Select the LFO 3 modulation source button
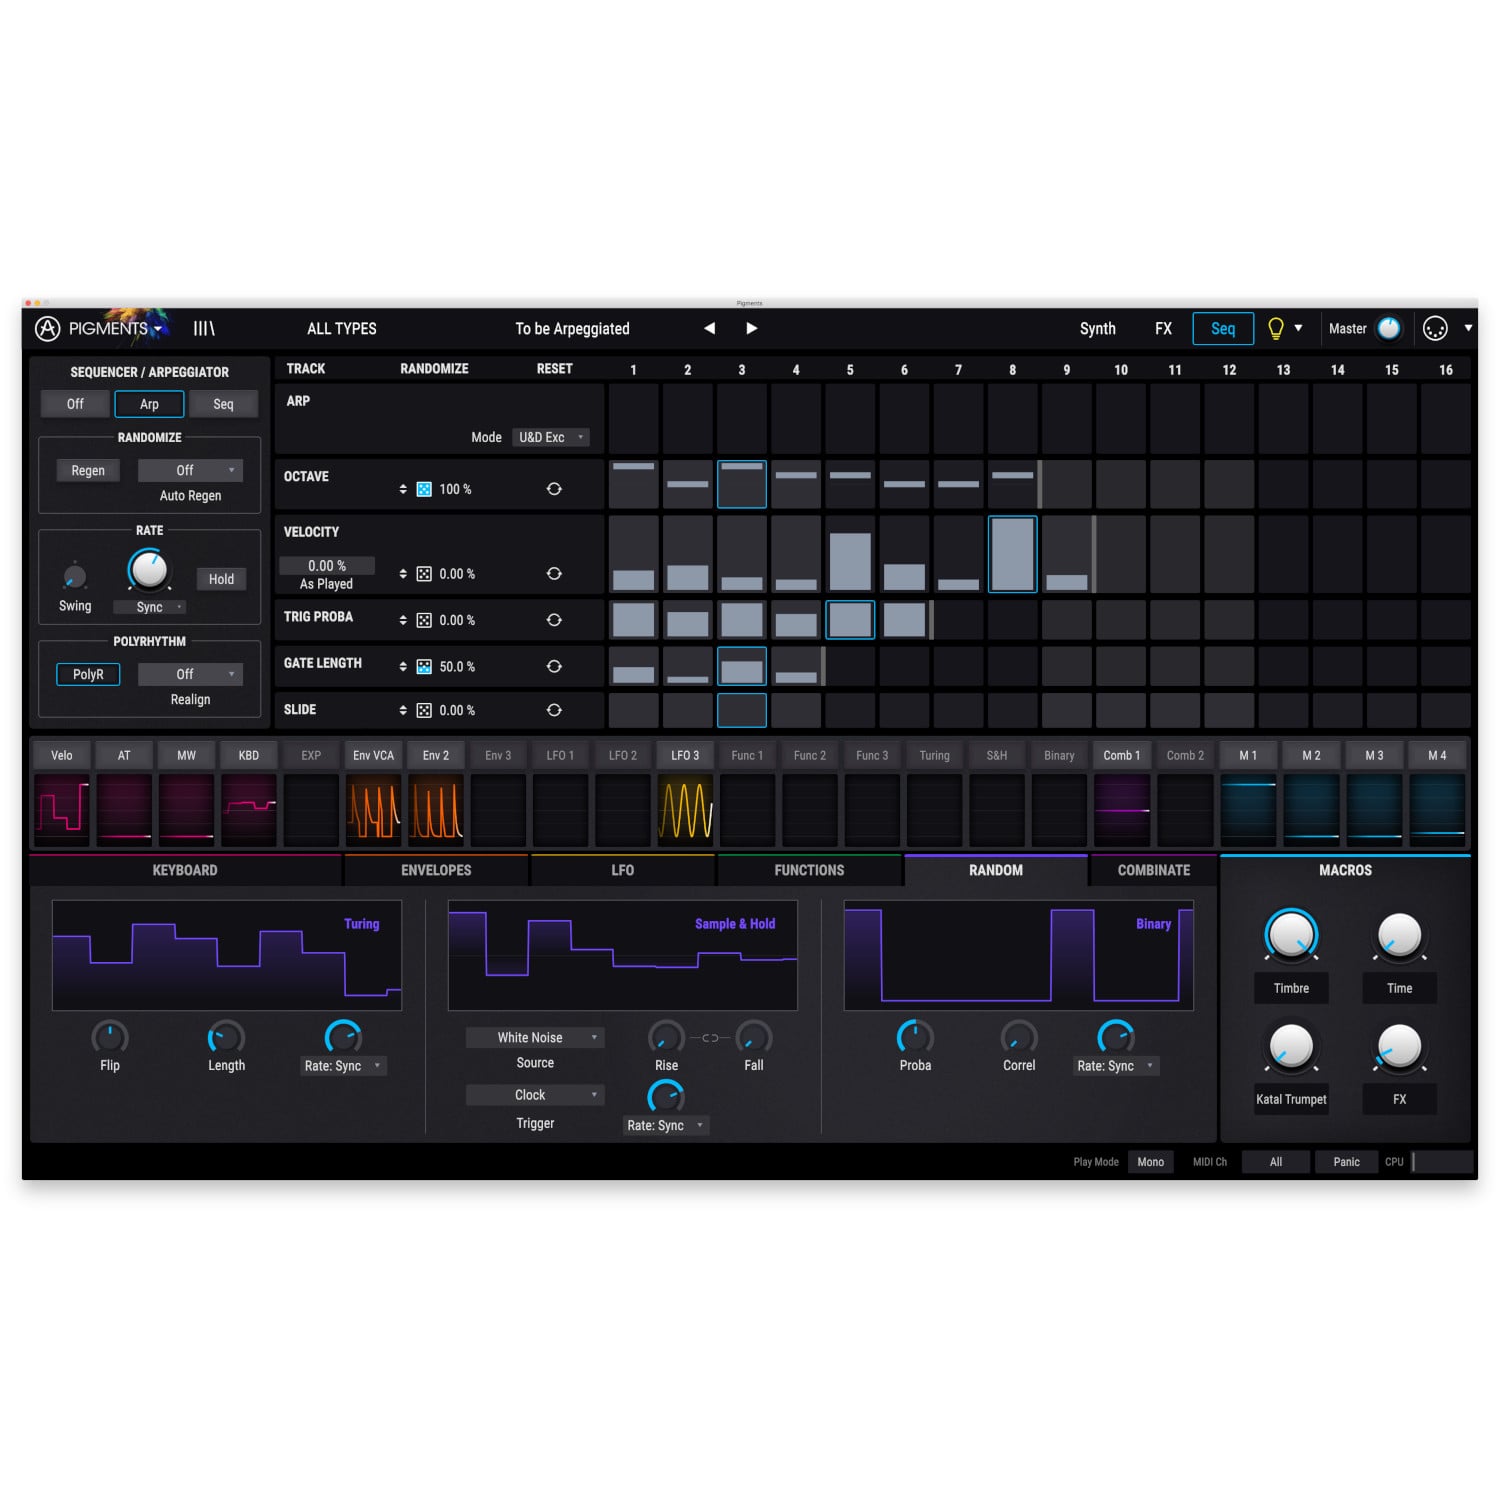The height and width of the screenshot is (1500, 1500). tap(685, 755)
